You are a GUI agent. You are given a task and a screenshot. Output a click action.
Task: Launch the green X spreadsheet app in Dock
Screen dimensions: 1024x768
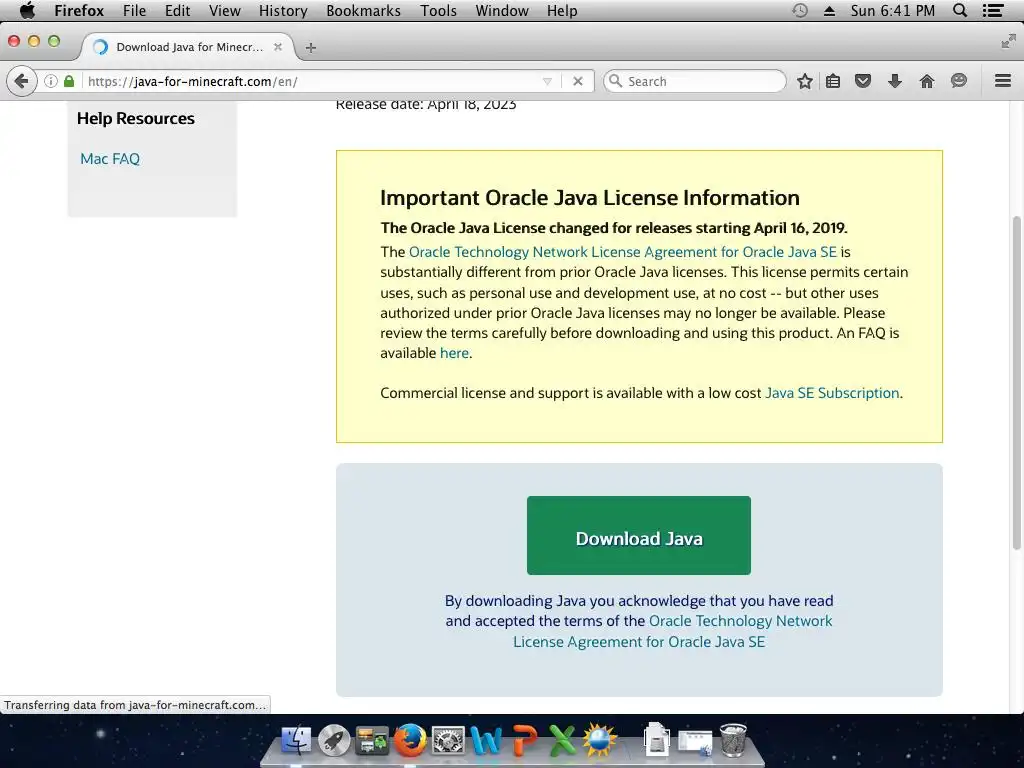pyautogui.click(x=562, y=741)
